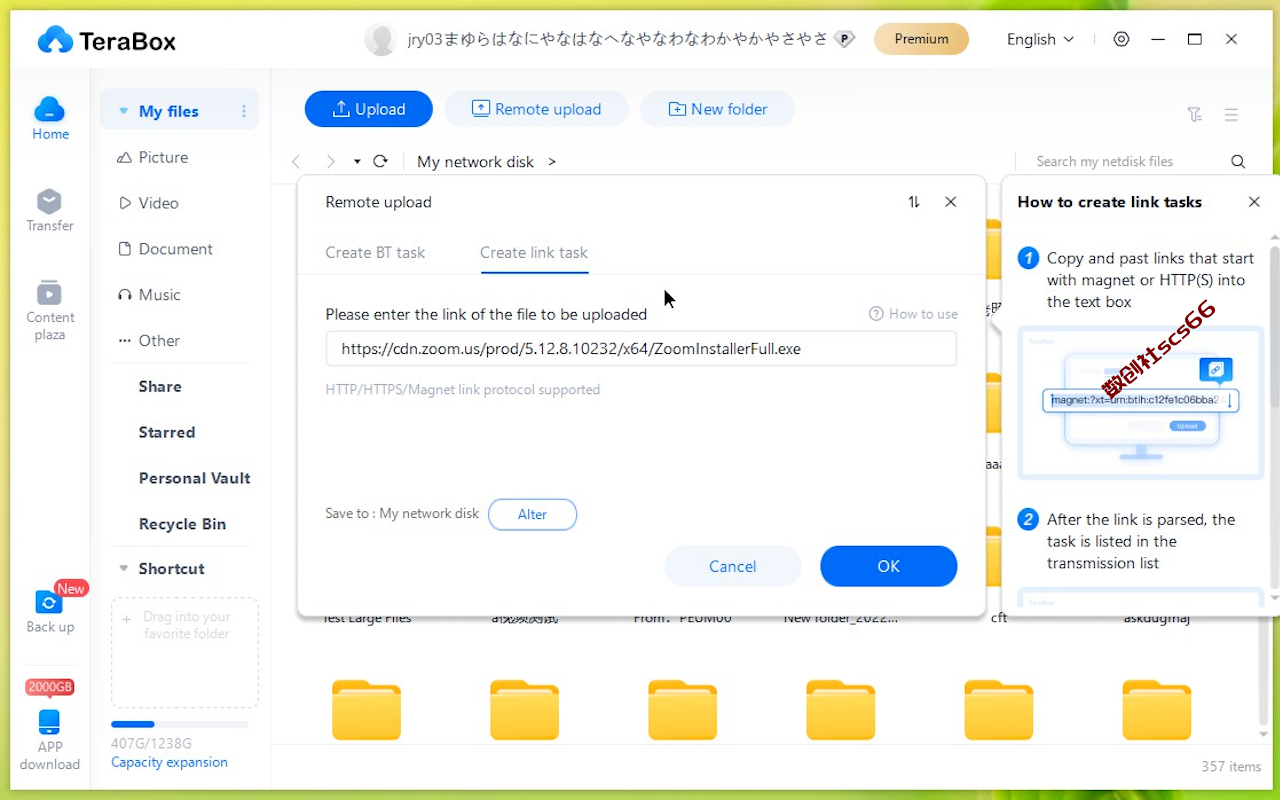The height and width of the screenshot is (800, 1280).
Task: Select the Create link task tab
Action: (534, 253)
